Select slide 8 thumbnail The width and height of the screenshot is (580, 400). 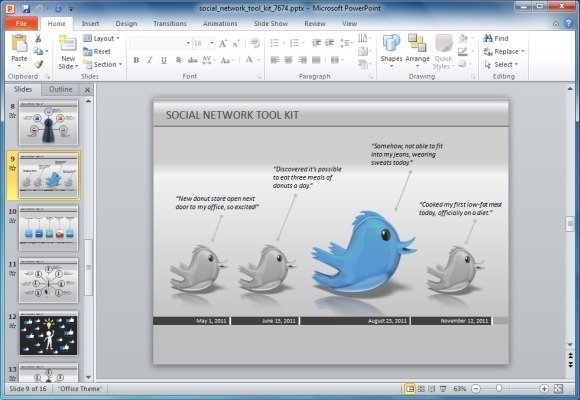tap(48, 123)
